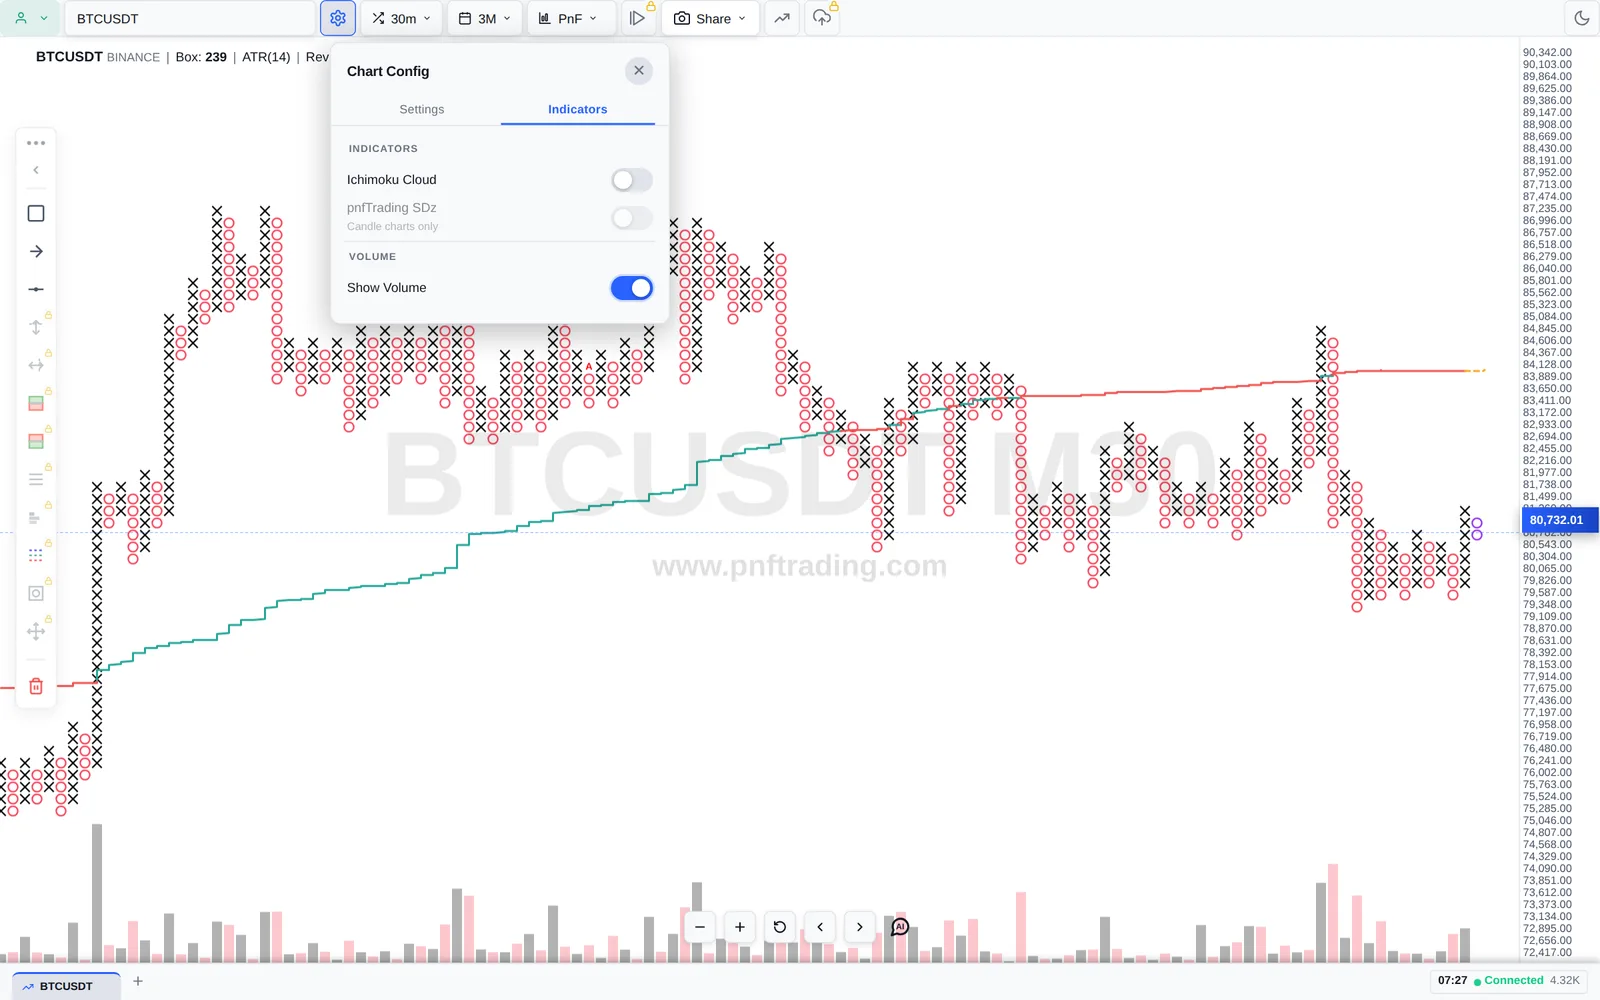1600x1000 pixels.
Task: Select the locked short position tool
Action: [x=36, y=441]
